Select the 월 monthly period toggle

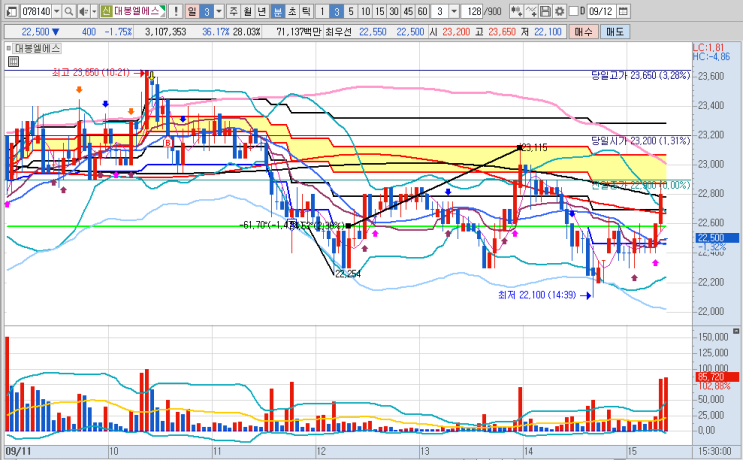[x=248, y=11]
